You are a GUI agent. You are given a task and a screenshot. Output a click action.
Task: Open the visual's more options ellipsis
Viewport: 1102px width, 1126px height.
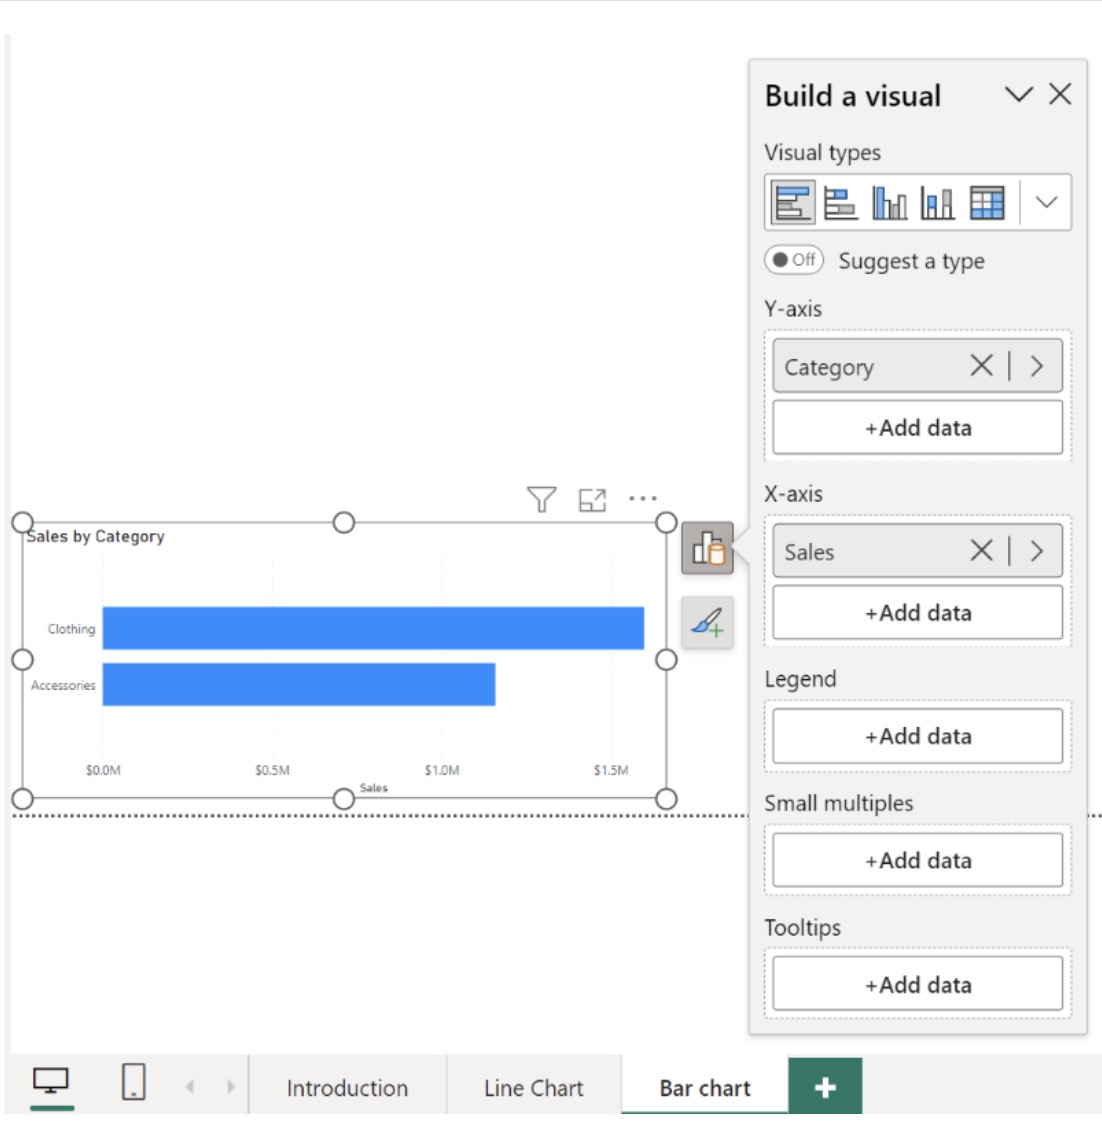tap(643, 498)
